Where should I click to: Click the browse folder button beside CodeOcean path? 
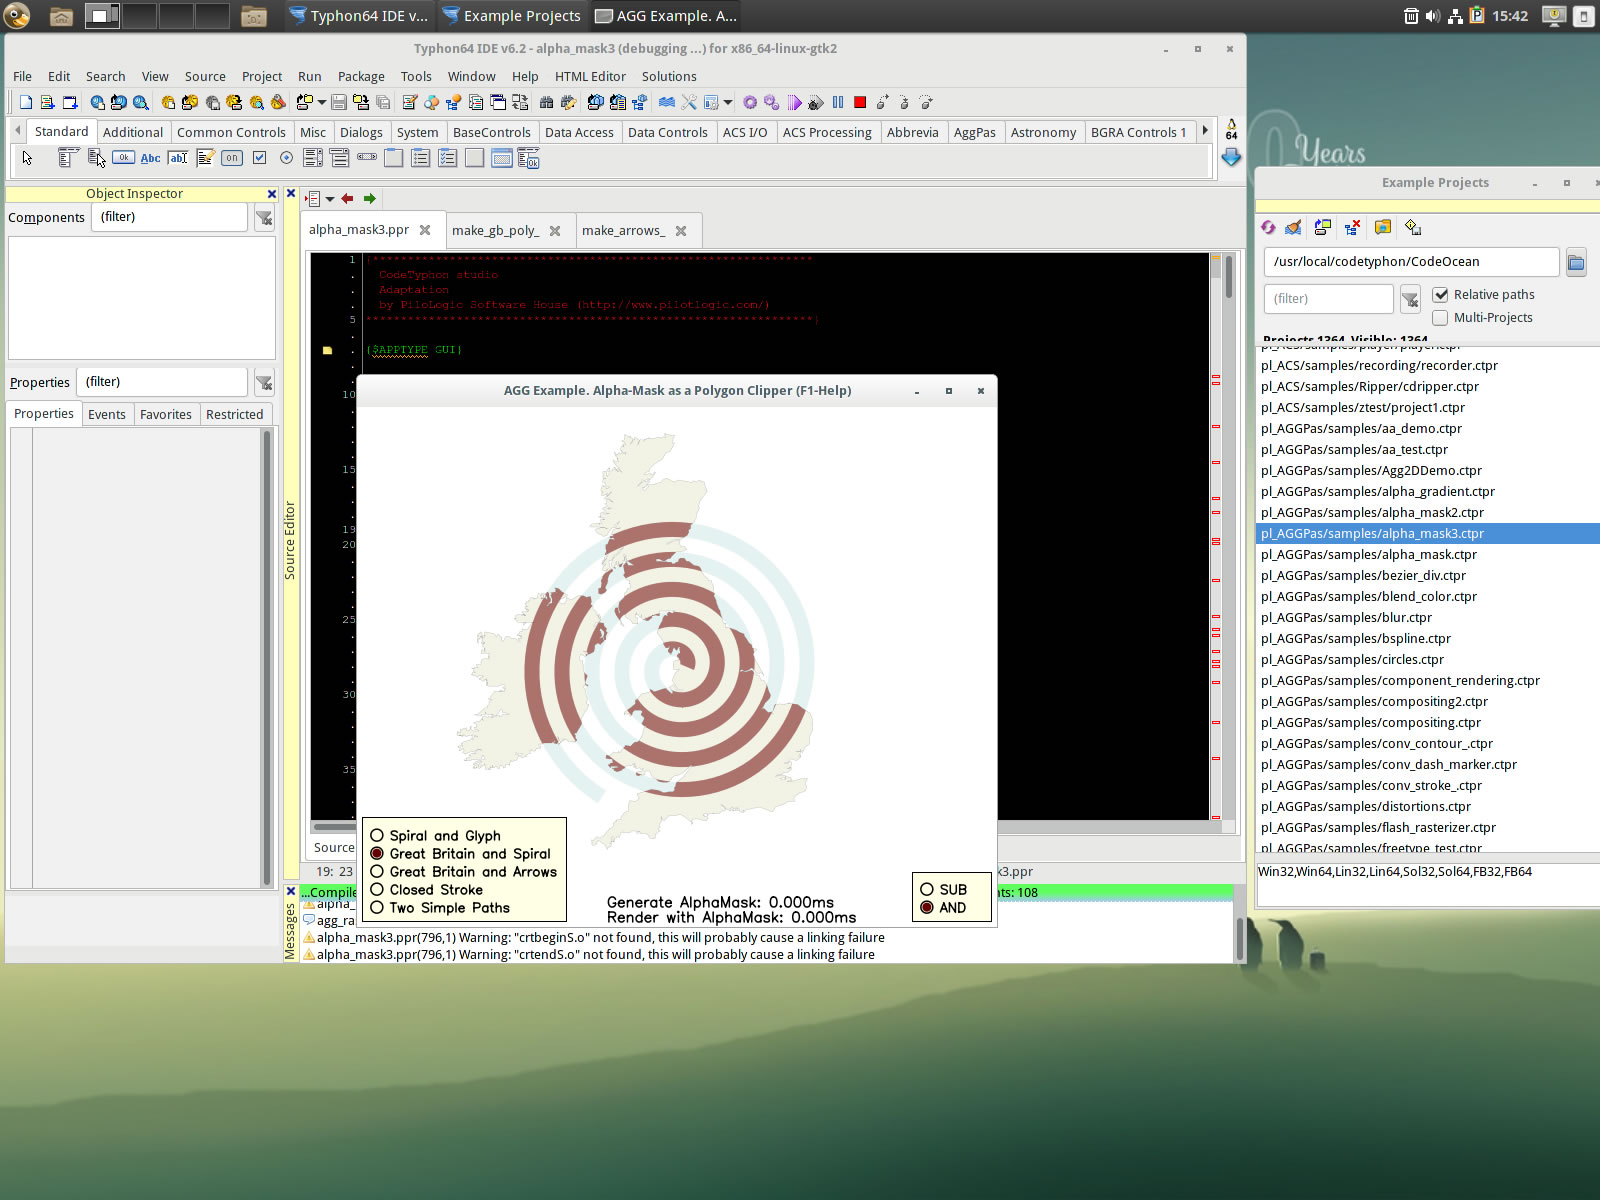1576,262
